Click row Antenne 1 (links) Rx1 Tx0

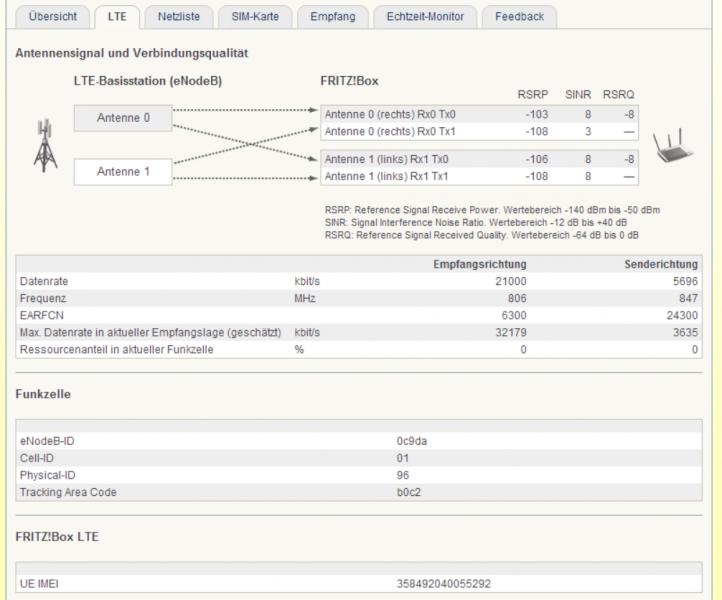[479, 159]
